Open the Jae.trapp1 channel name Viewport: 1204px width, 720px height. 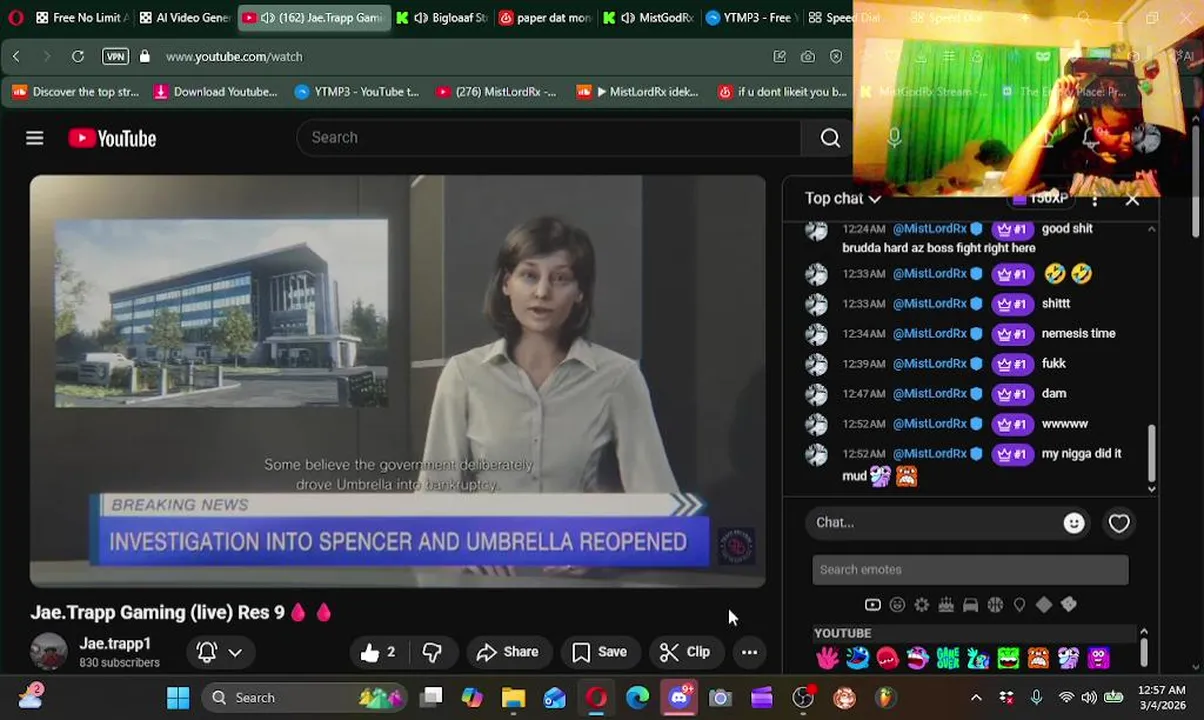click(115, 644)
